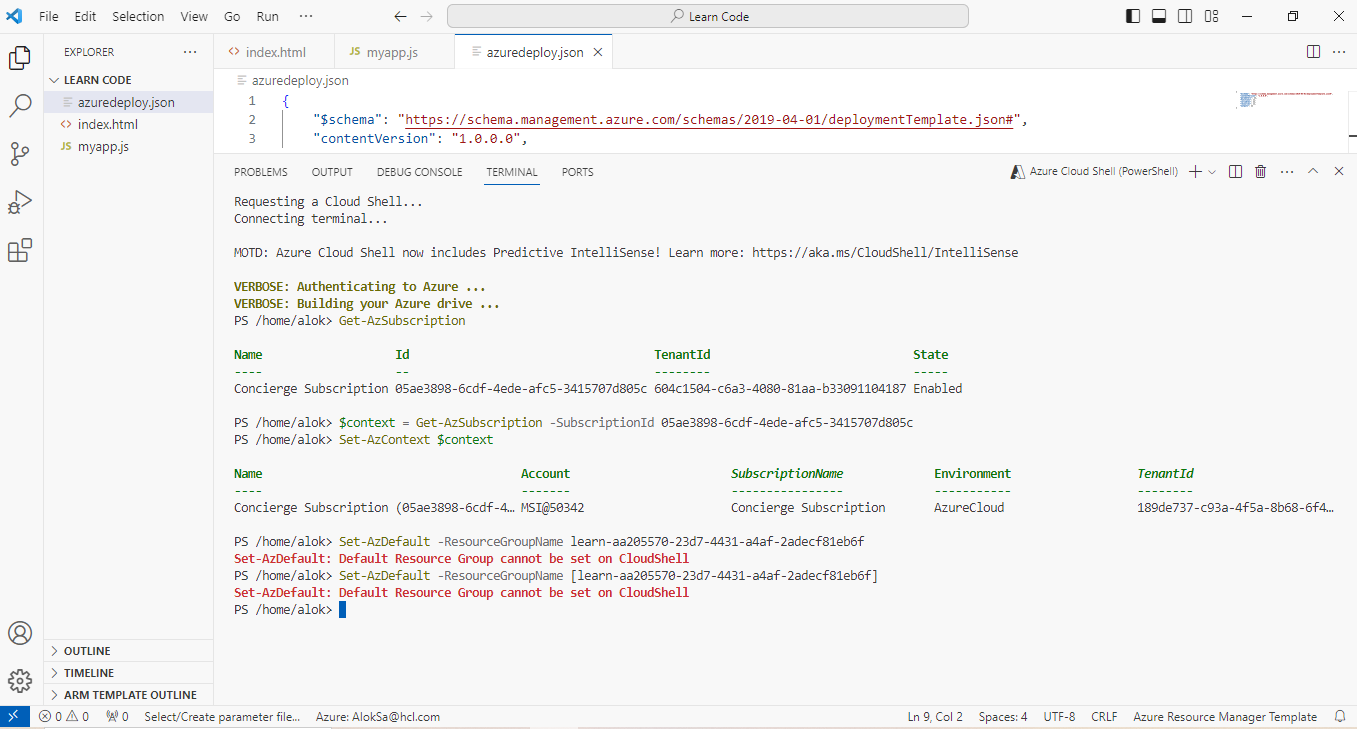Open Customize Layout icon
The height and width of the screenshot is (729, 1357).
coord(1211,16)
